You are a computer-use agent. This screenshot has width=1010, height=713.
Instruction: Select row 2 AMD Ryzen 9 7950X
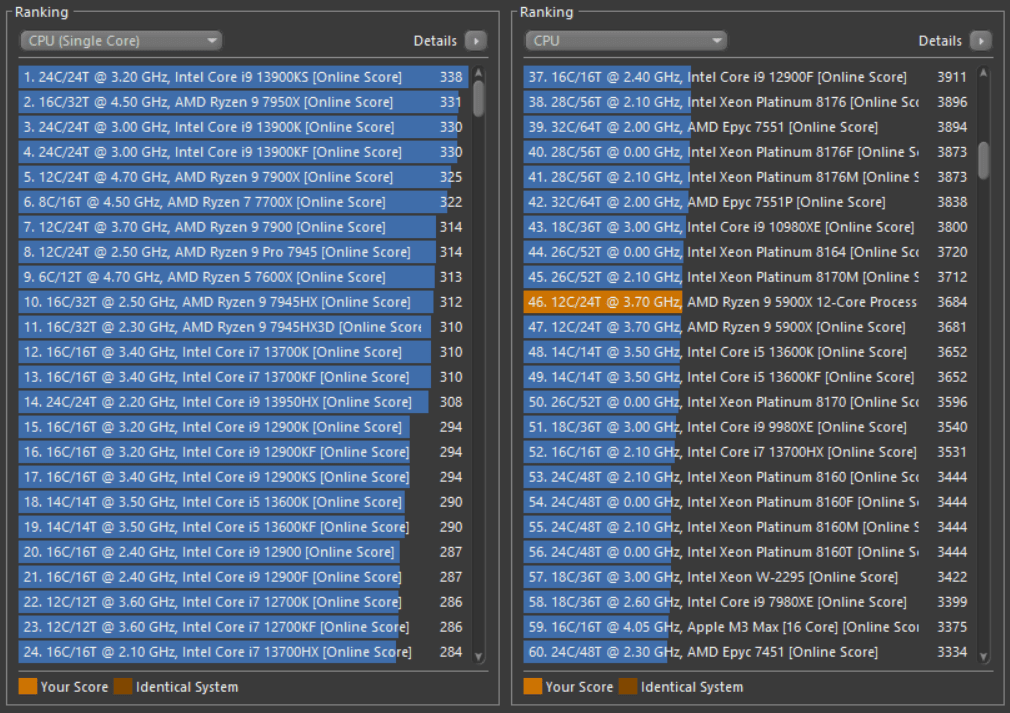pyautogui.click(x=243, y=102)
